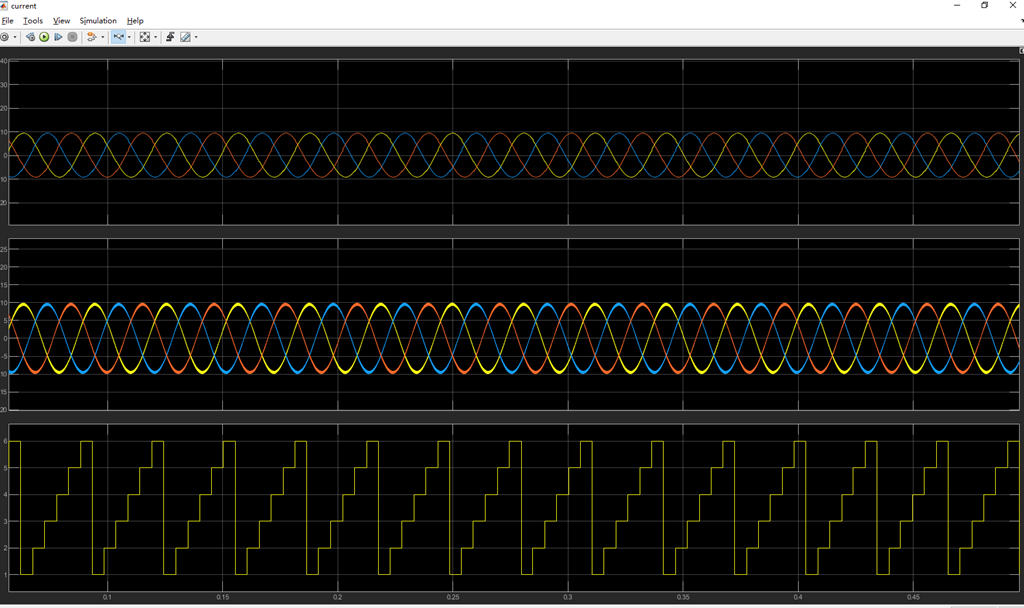Restore down the scope window

(985, 5)
